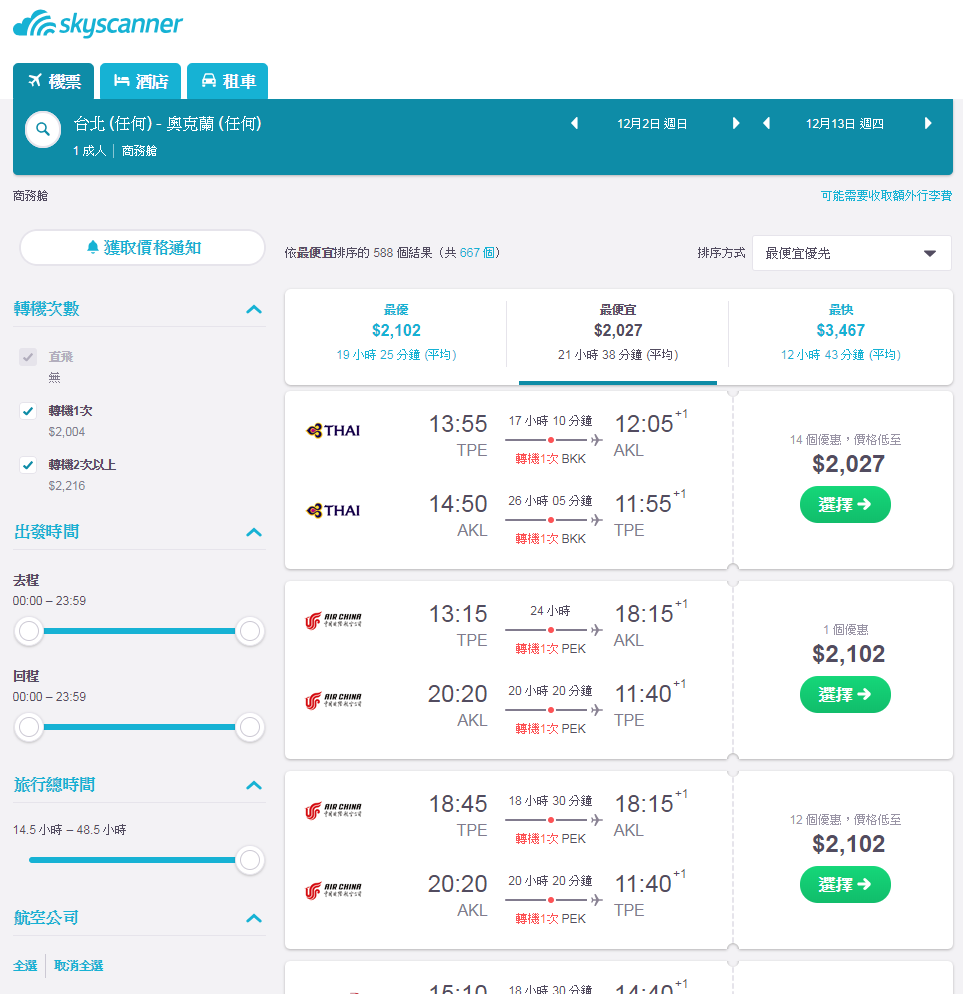Click 1 成人 passenger text

pyautogui.click(x=89, y=151)
